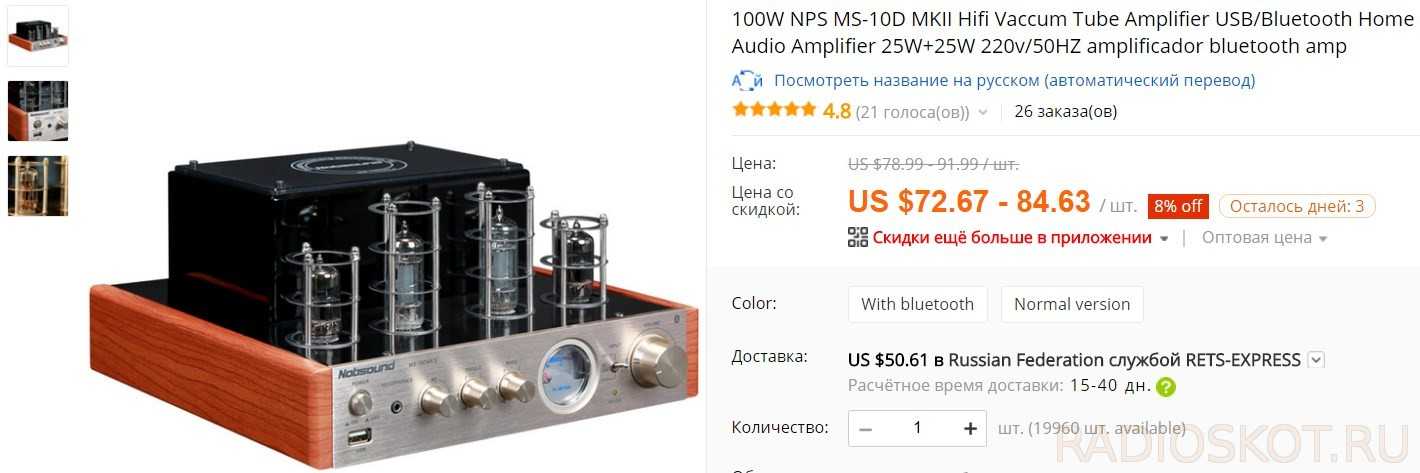Click the QR code icon for app discounts
The image size is (1420, 473).
858,237
